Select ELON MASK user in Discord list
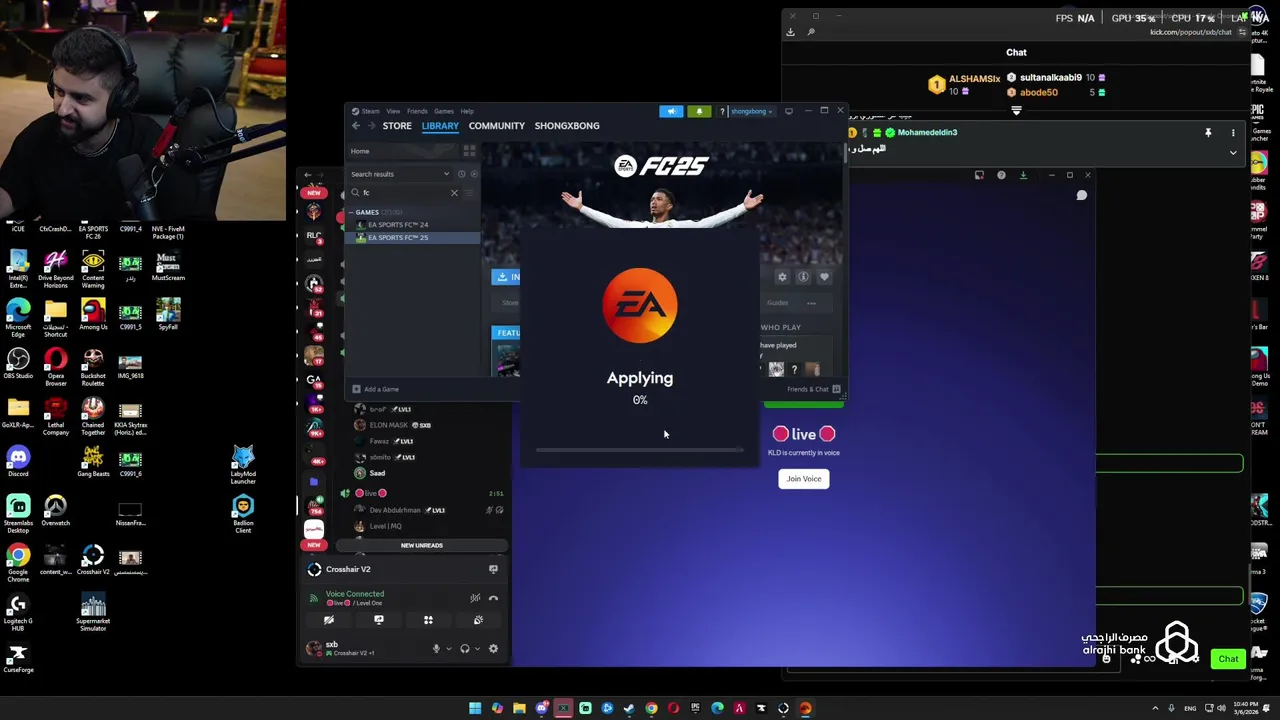 click(x=395, y=425)
